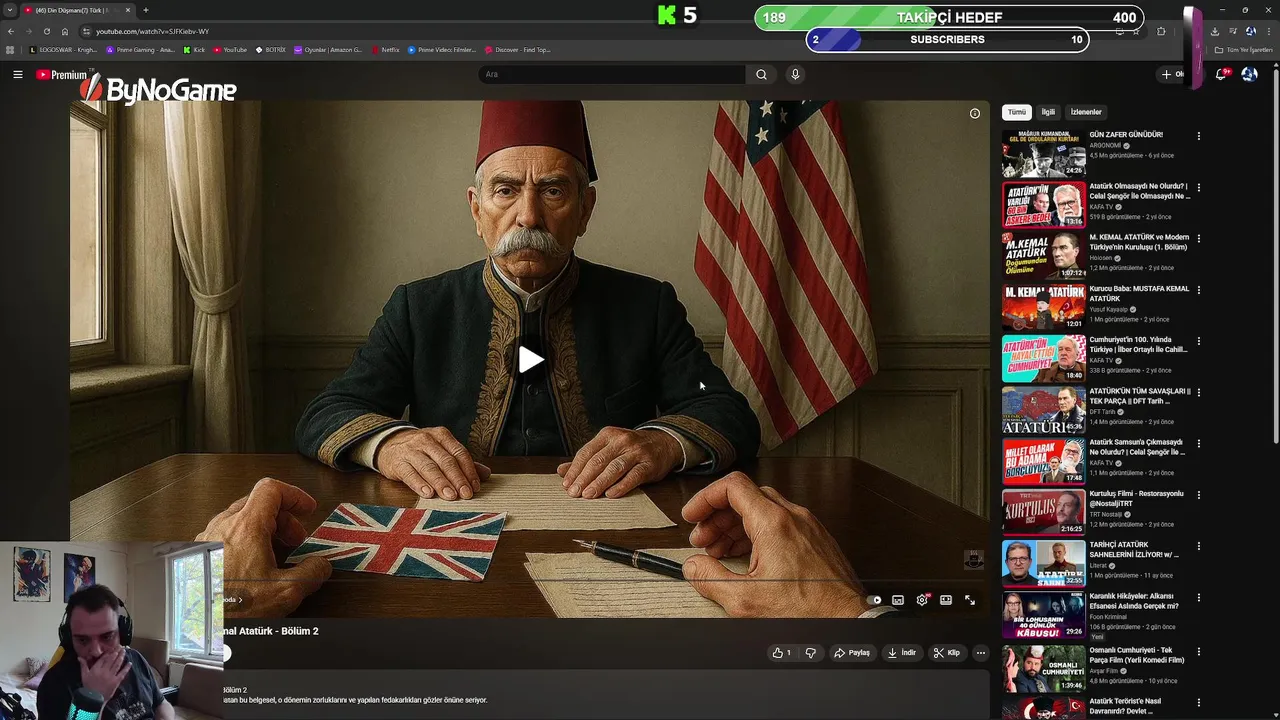Viewport: 1280px width, 720px height.
Task: Select the Tümü filter chip
Action: [x=1016, y=112]
